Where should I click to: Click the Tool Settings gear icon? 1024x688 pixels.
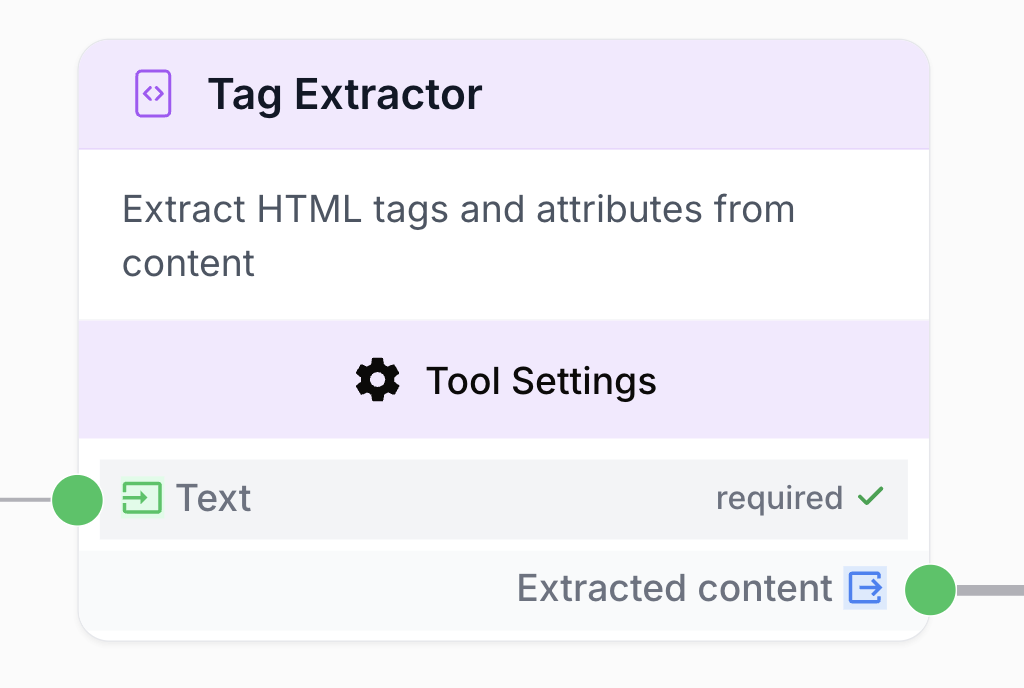pyautogui.click(x=376, y=380)
